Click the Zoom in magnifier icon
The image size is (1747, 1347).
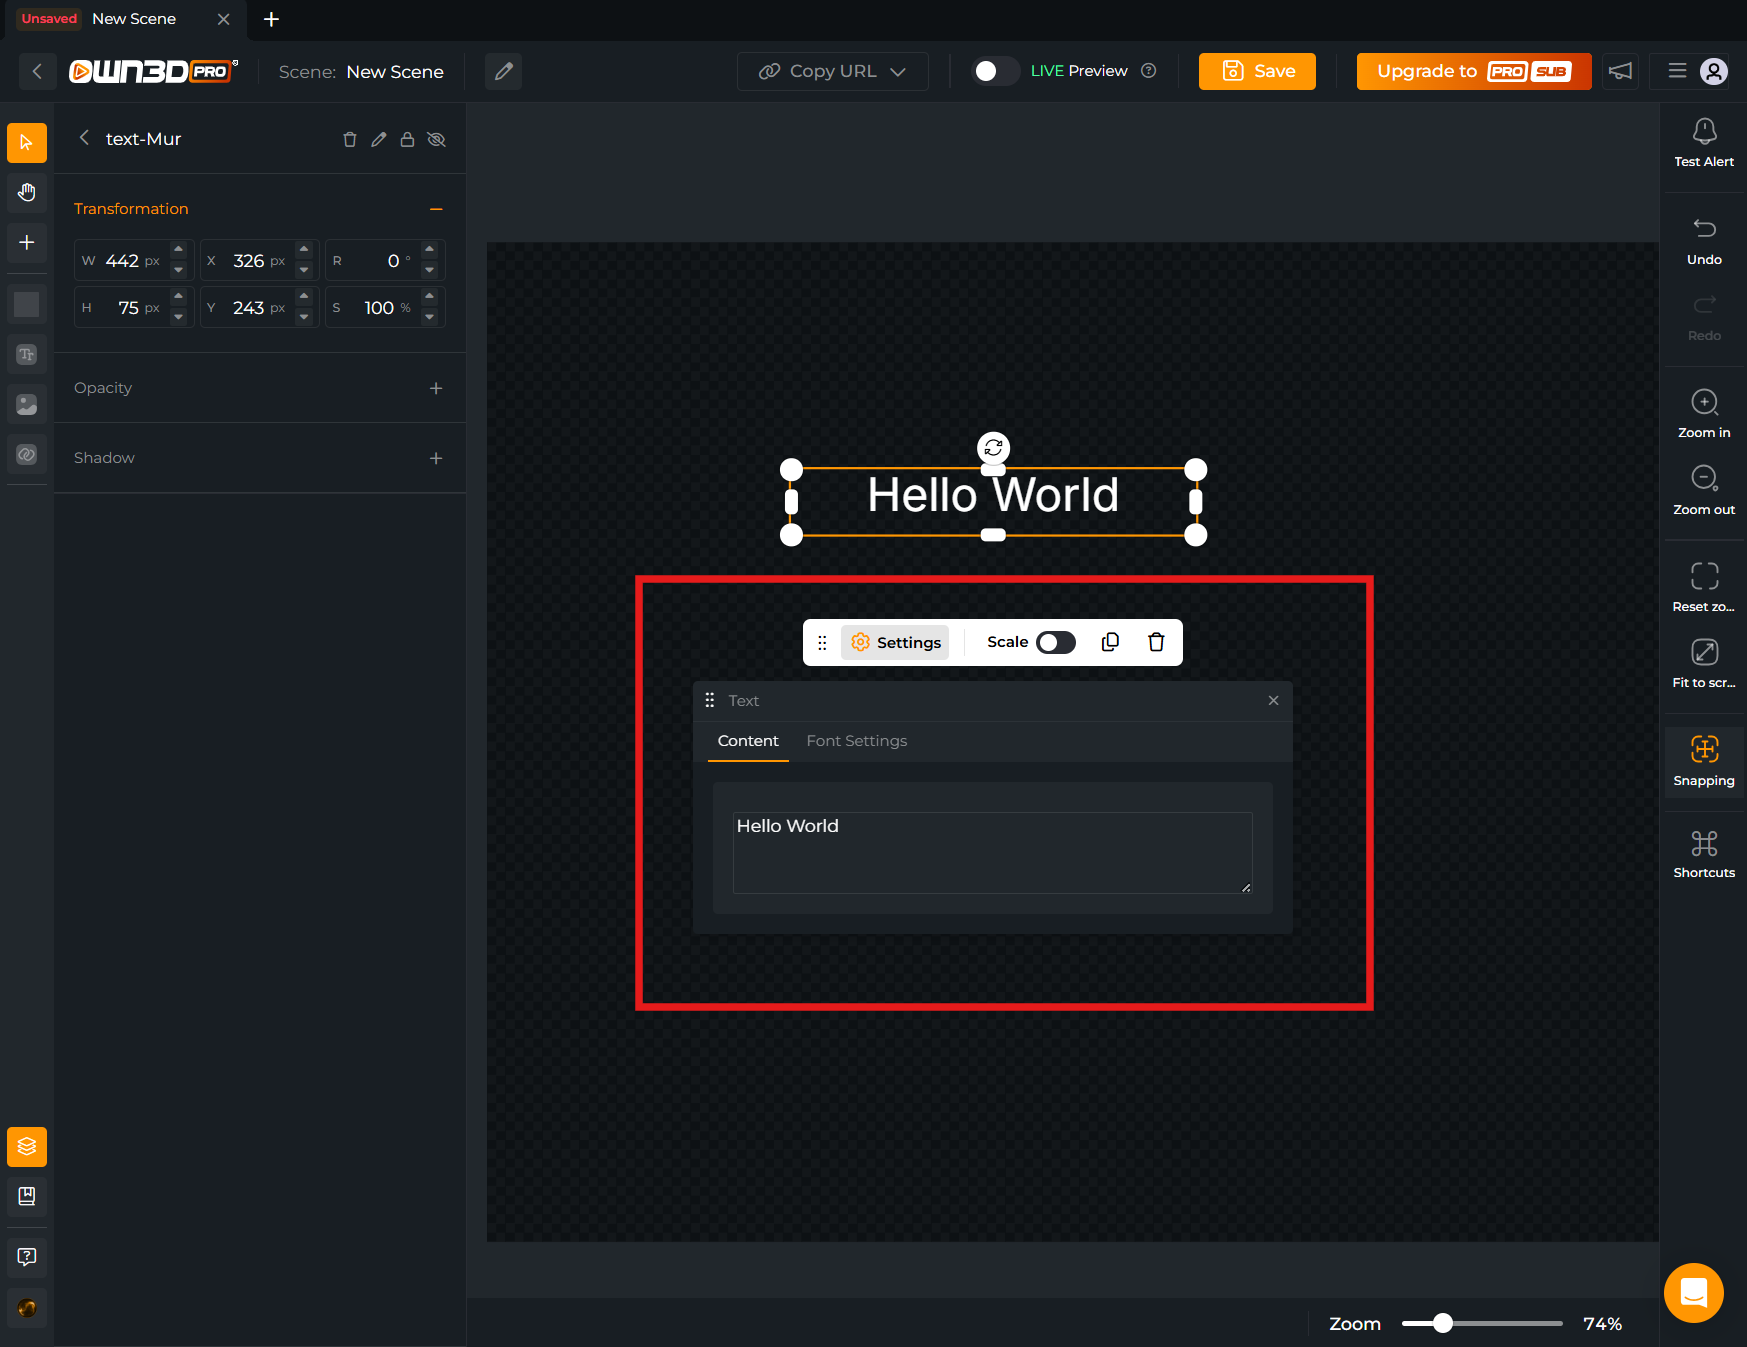[x=1704, y=402]
